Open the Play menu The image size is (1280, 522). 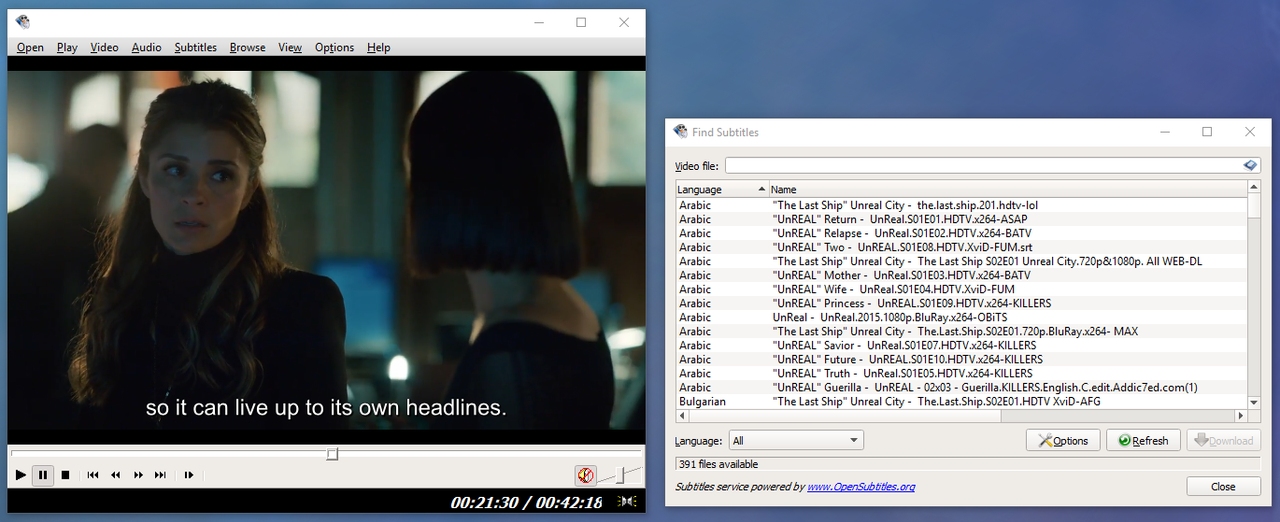coord(67,47)
